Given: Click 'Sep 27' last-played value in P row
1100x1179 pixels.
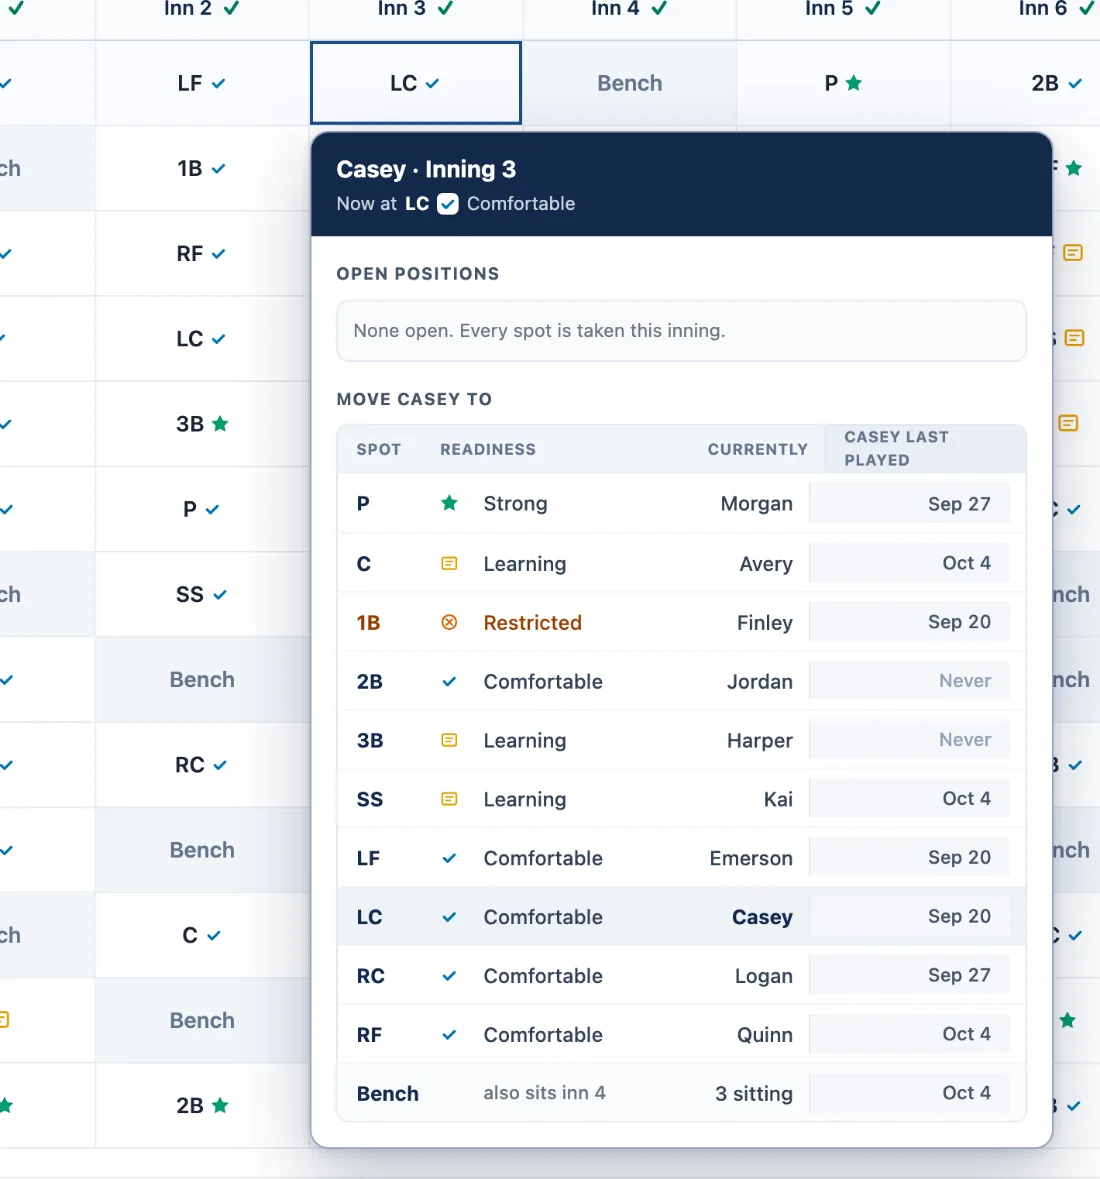Looking at the screenshot, I should pos(959,504).
